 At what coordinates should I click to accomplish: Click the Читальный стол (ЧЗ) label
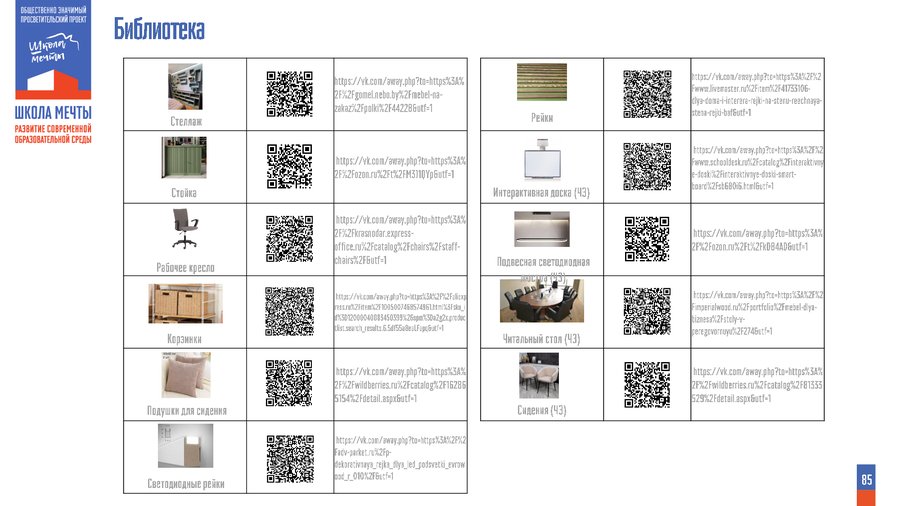click(541, 339)
